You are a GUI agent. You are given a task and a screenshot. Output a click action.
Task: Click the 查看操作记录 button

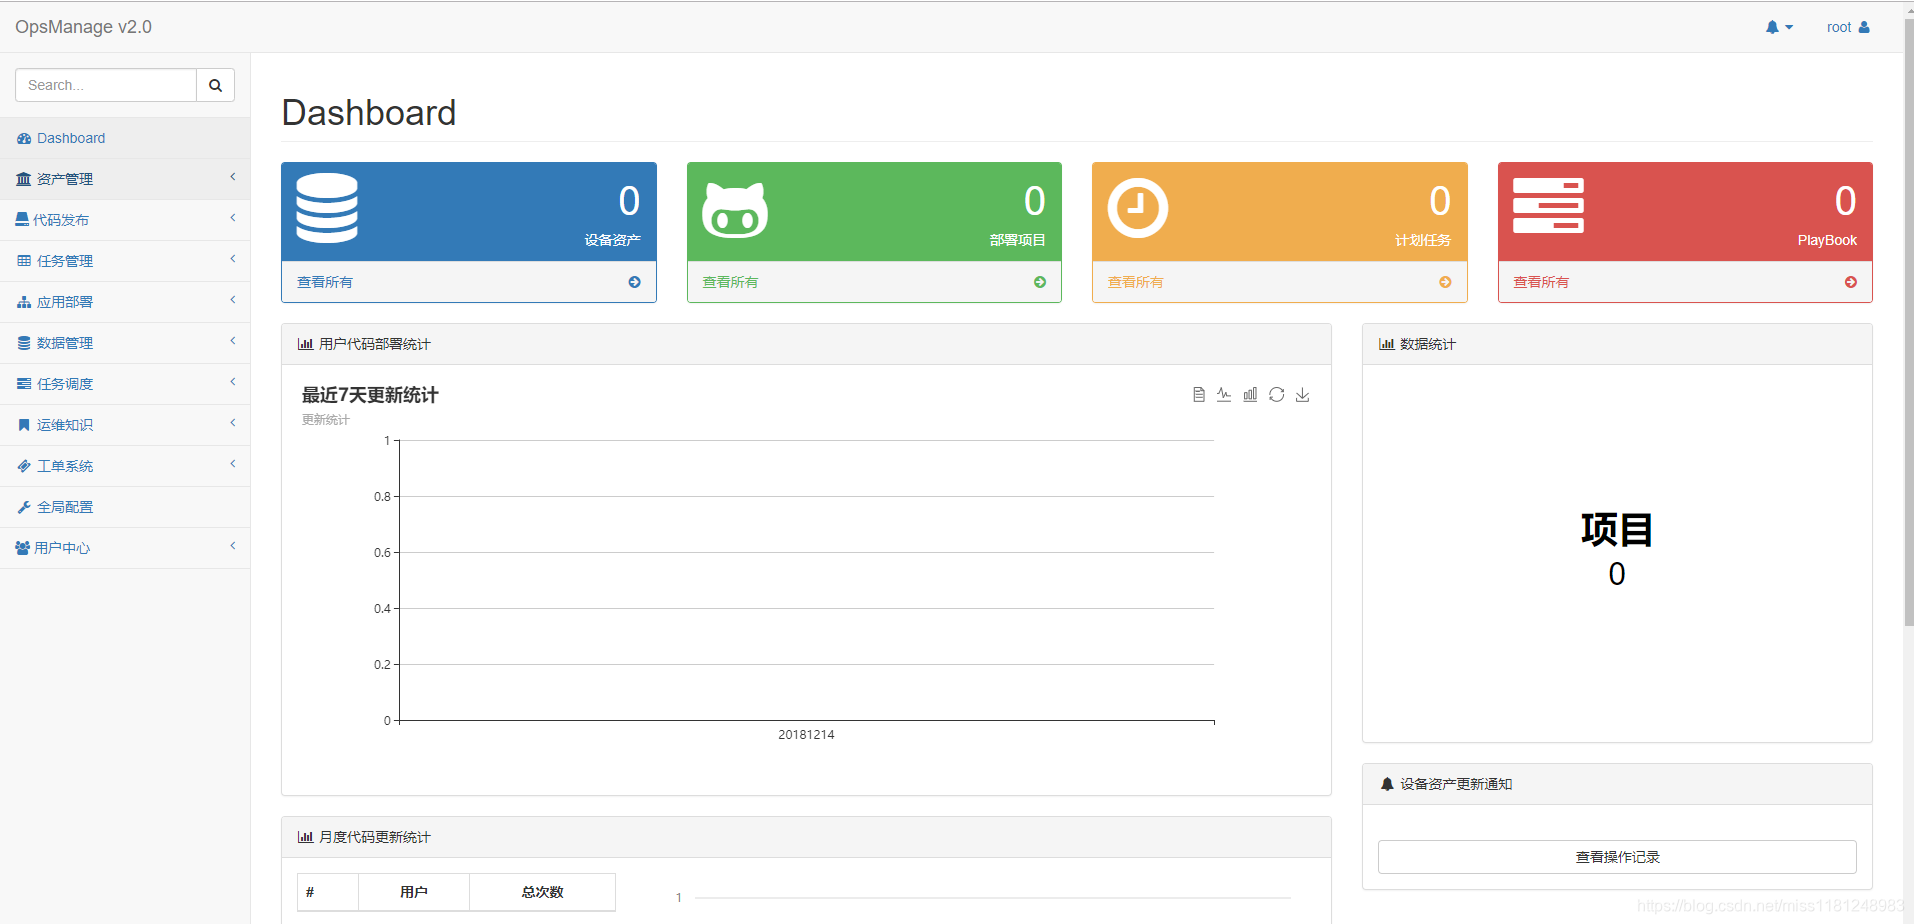1617,857
